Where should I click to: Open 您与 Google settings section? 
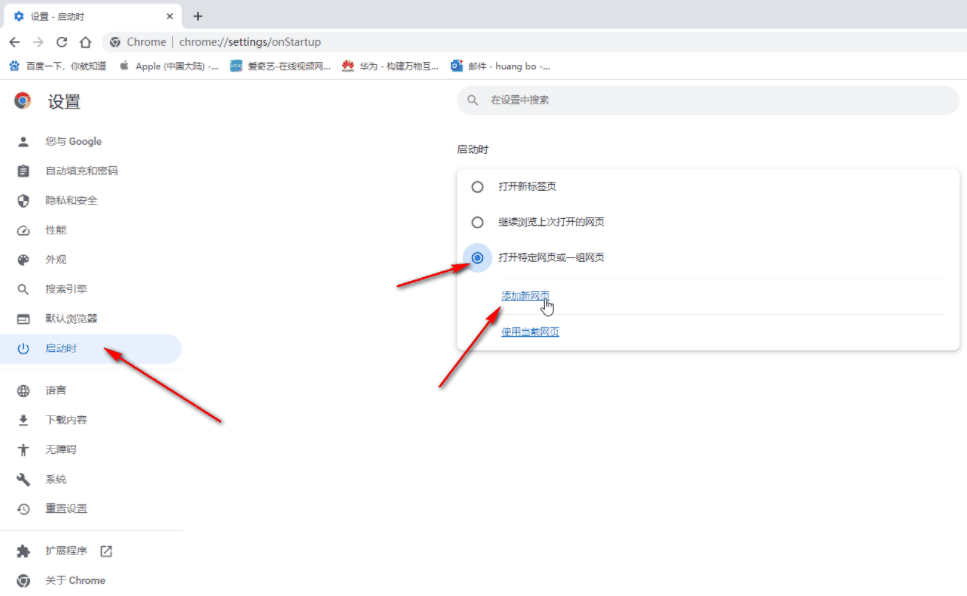pyautogui.click(x=73, y=142)
